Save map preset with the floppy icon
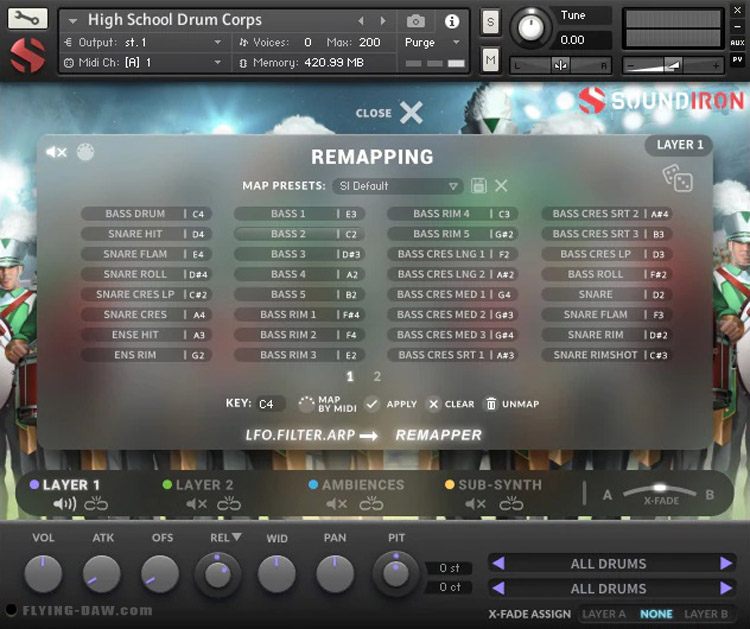 click(x=479, y=186)
